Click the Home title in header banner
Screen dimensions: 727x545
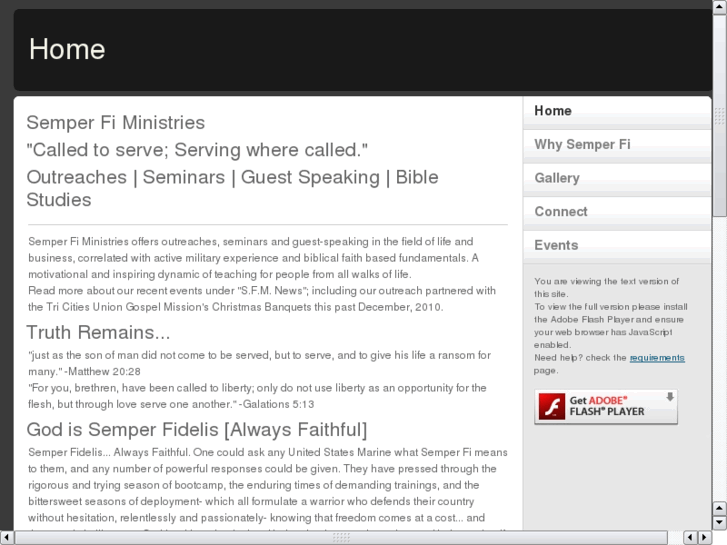pyautogui.click(x=67, y=49)
